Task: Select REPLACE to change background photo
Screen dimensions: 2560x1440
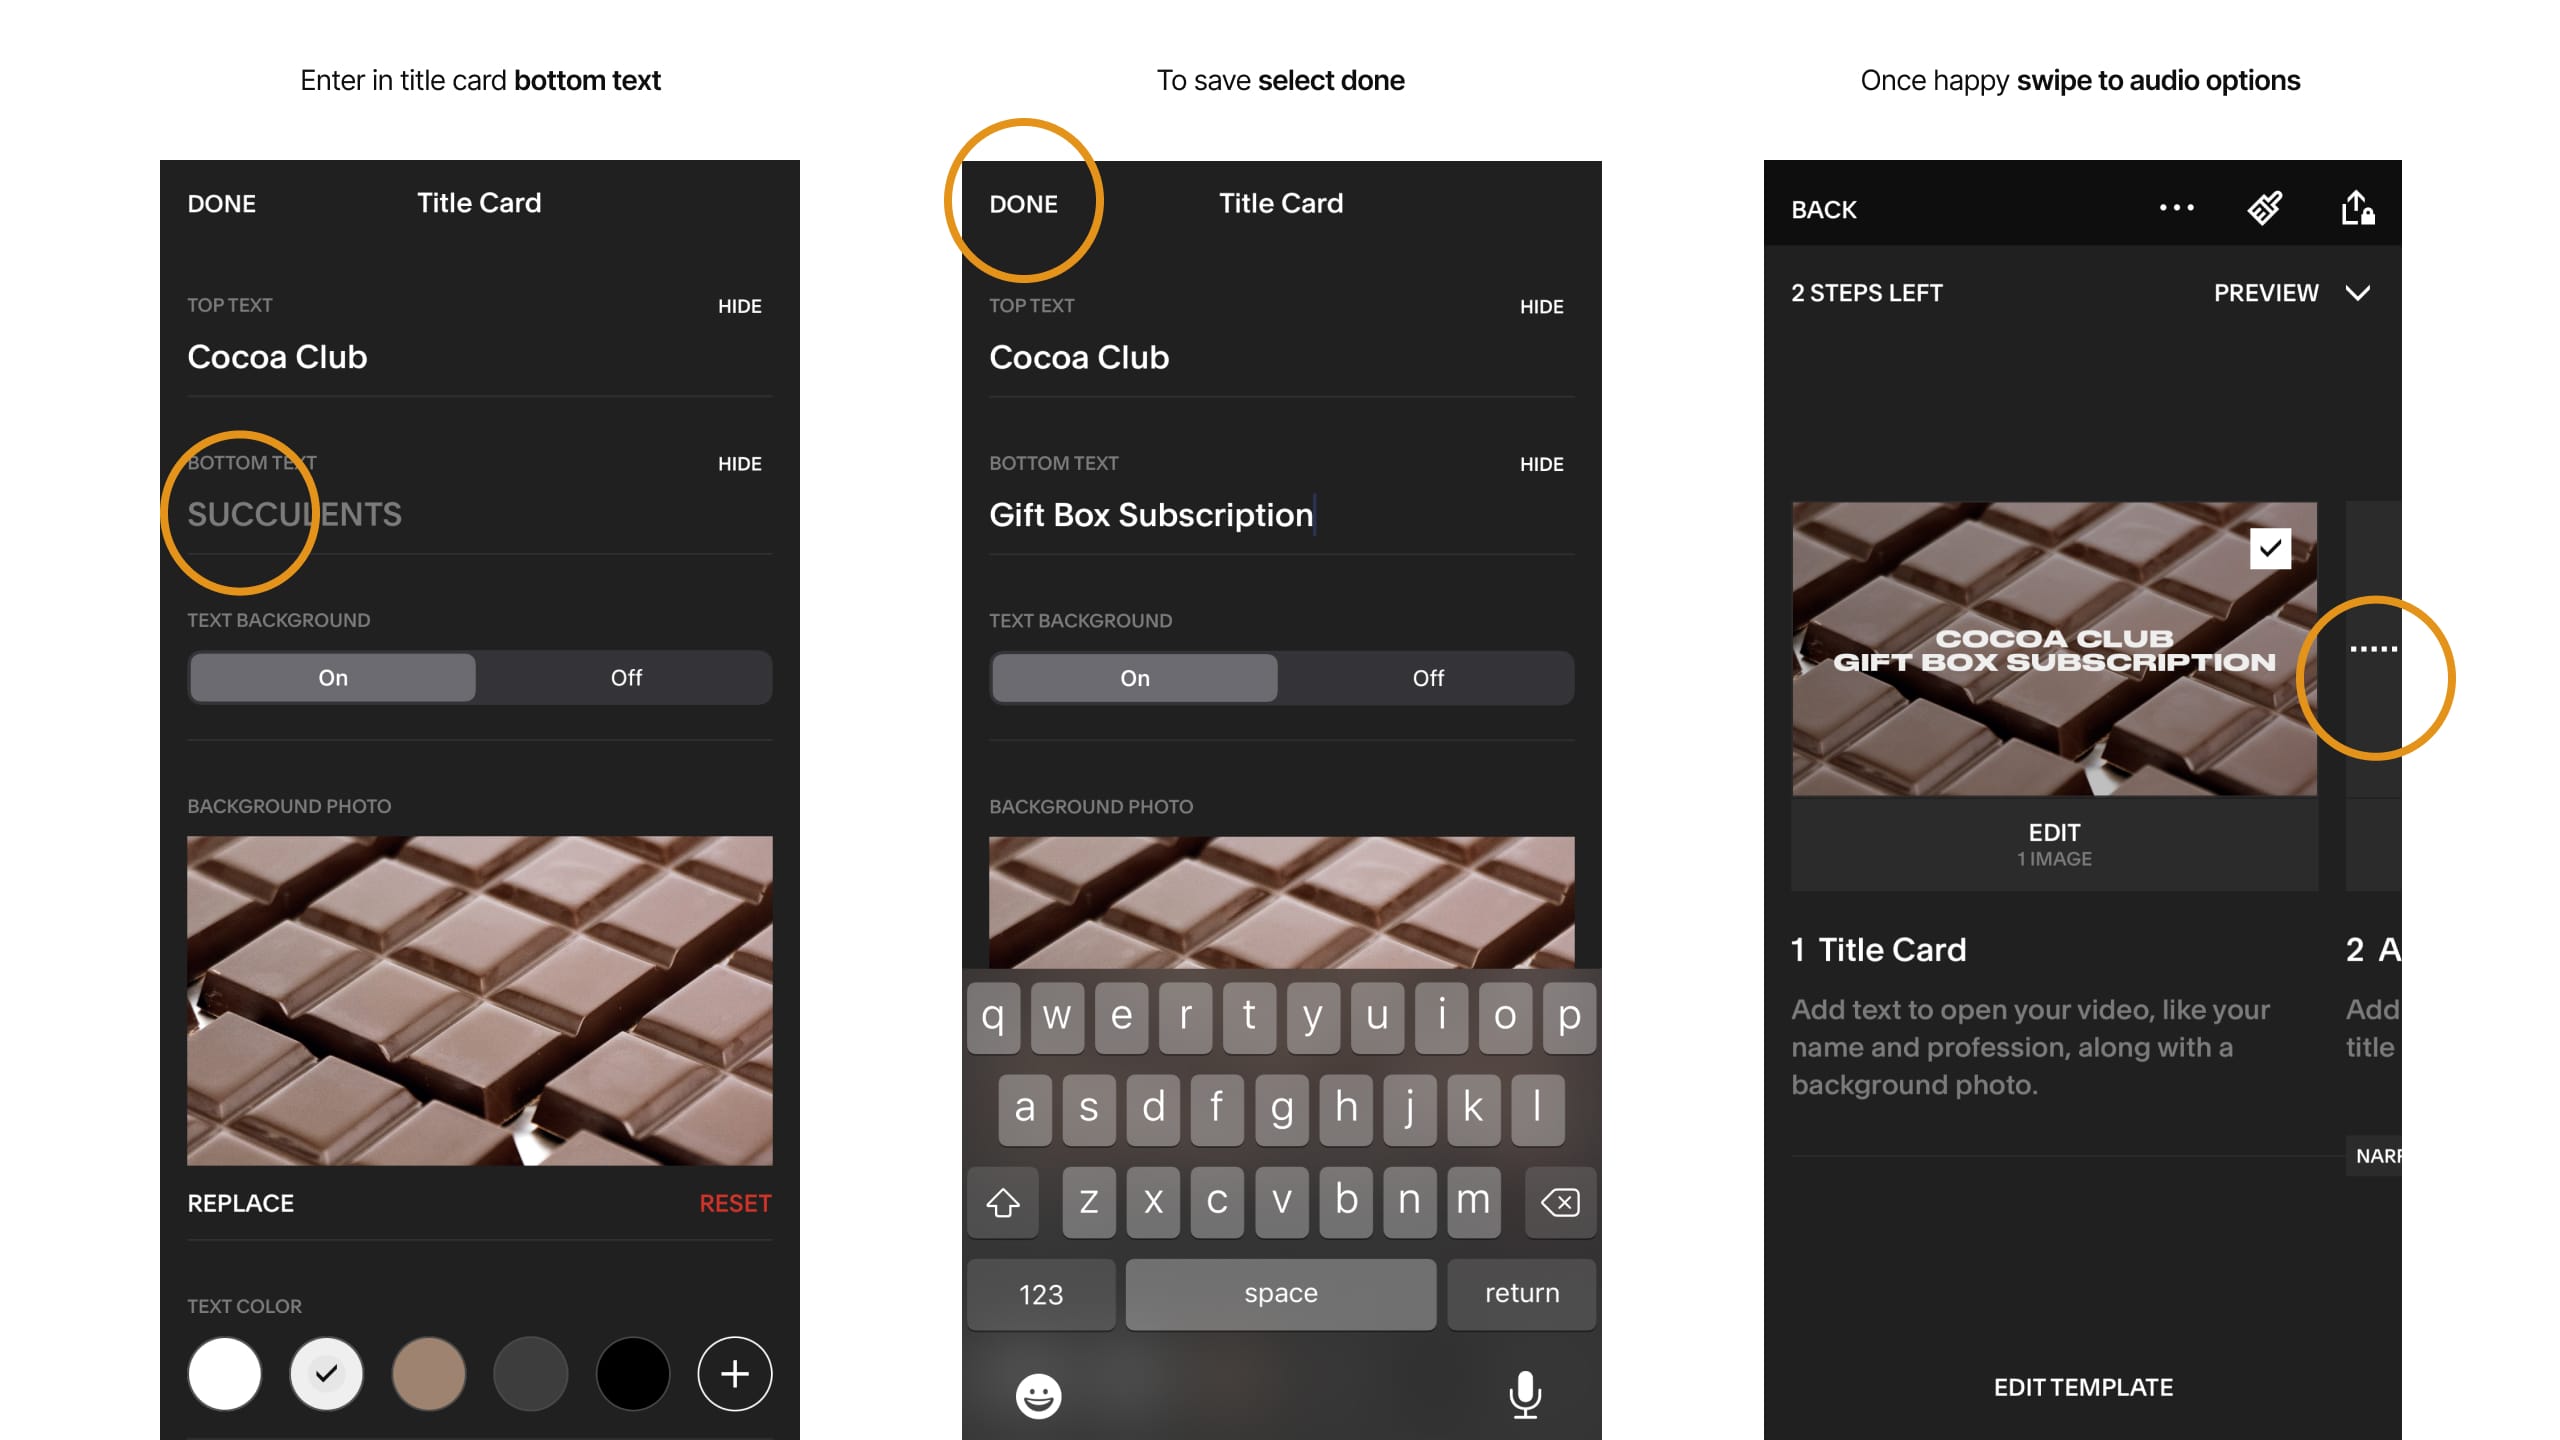Action: click(239, 1203)
